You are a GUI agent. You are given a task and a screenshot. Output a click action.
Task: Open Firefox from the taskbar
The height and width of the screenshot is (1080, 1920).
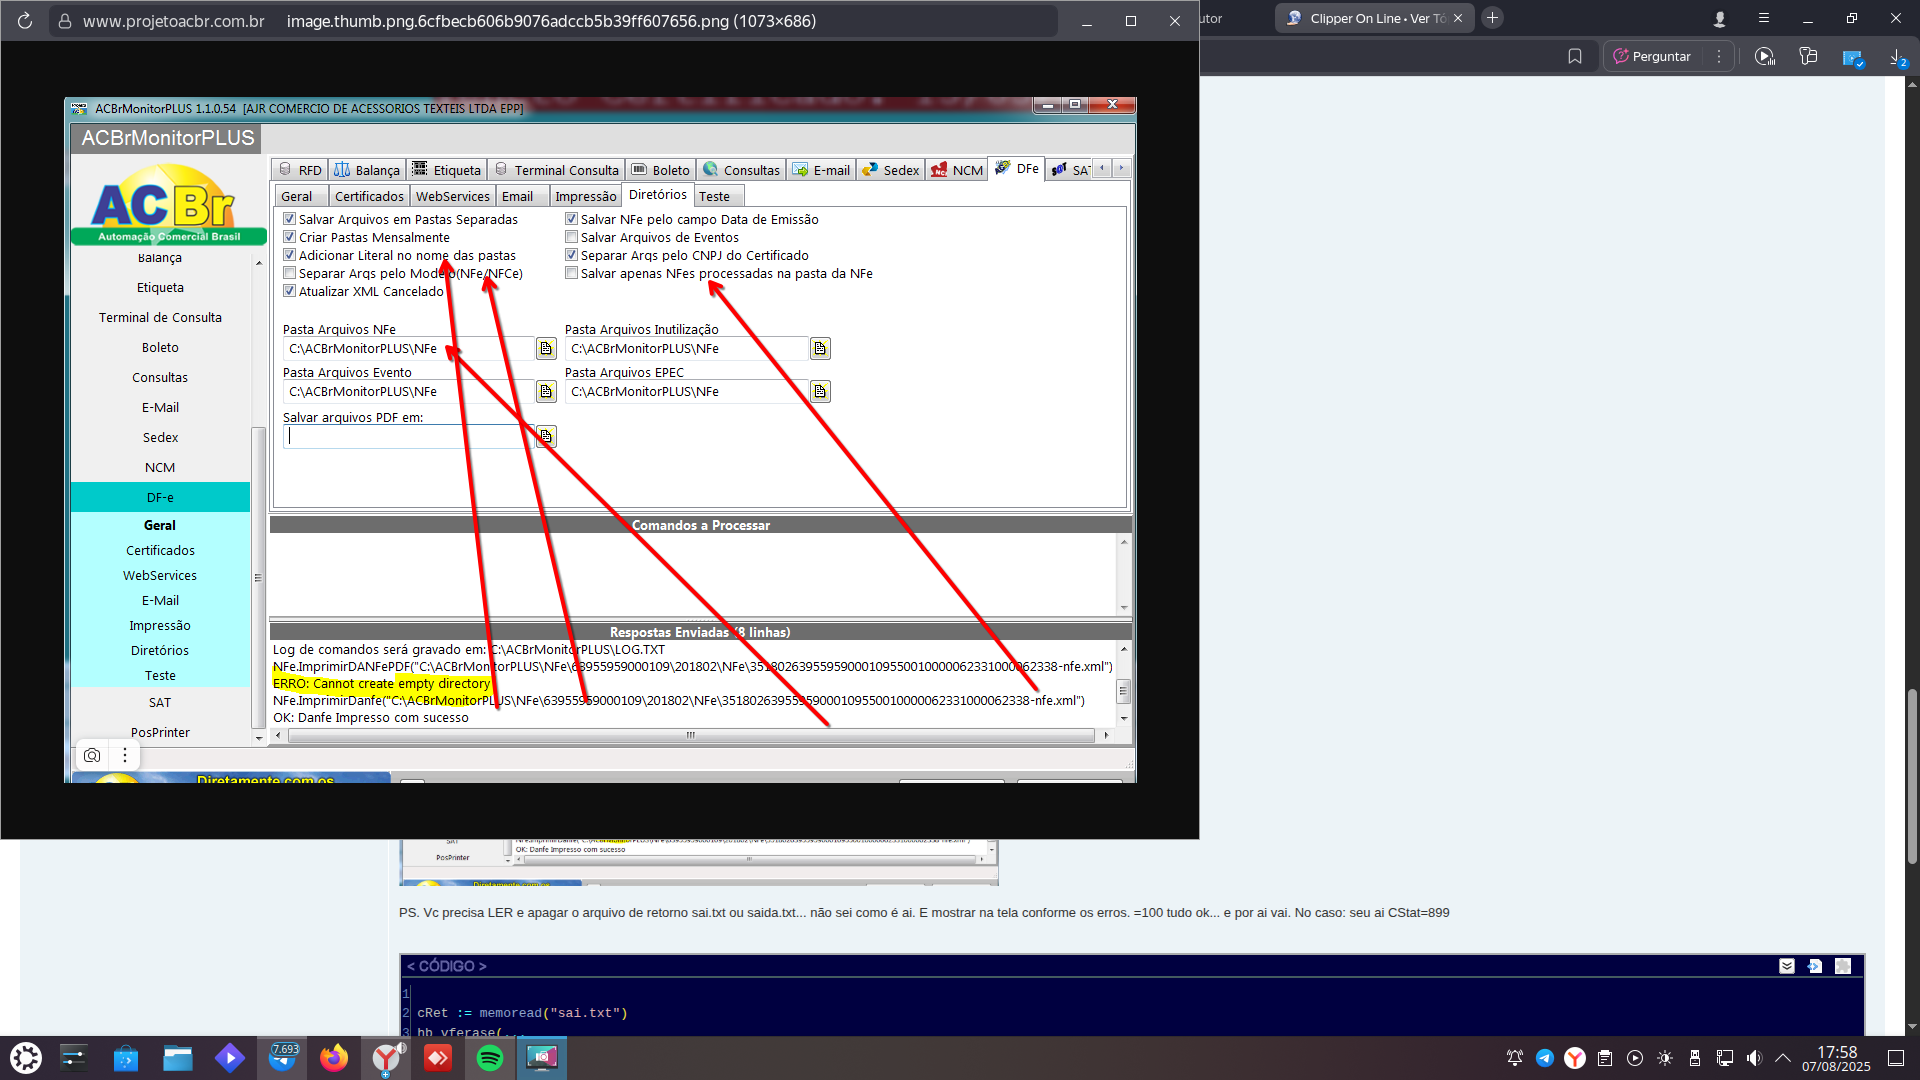pyautogui.click(x=334, y=1058)
